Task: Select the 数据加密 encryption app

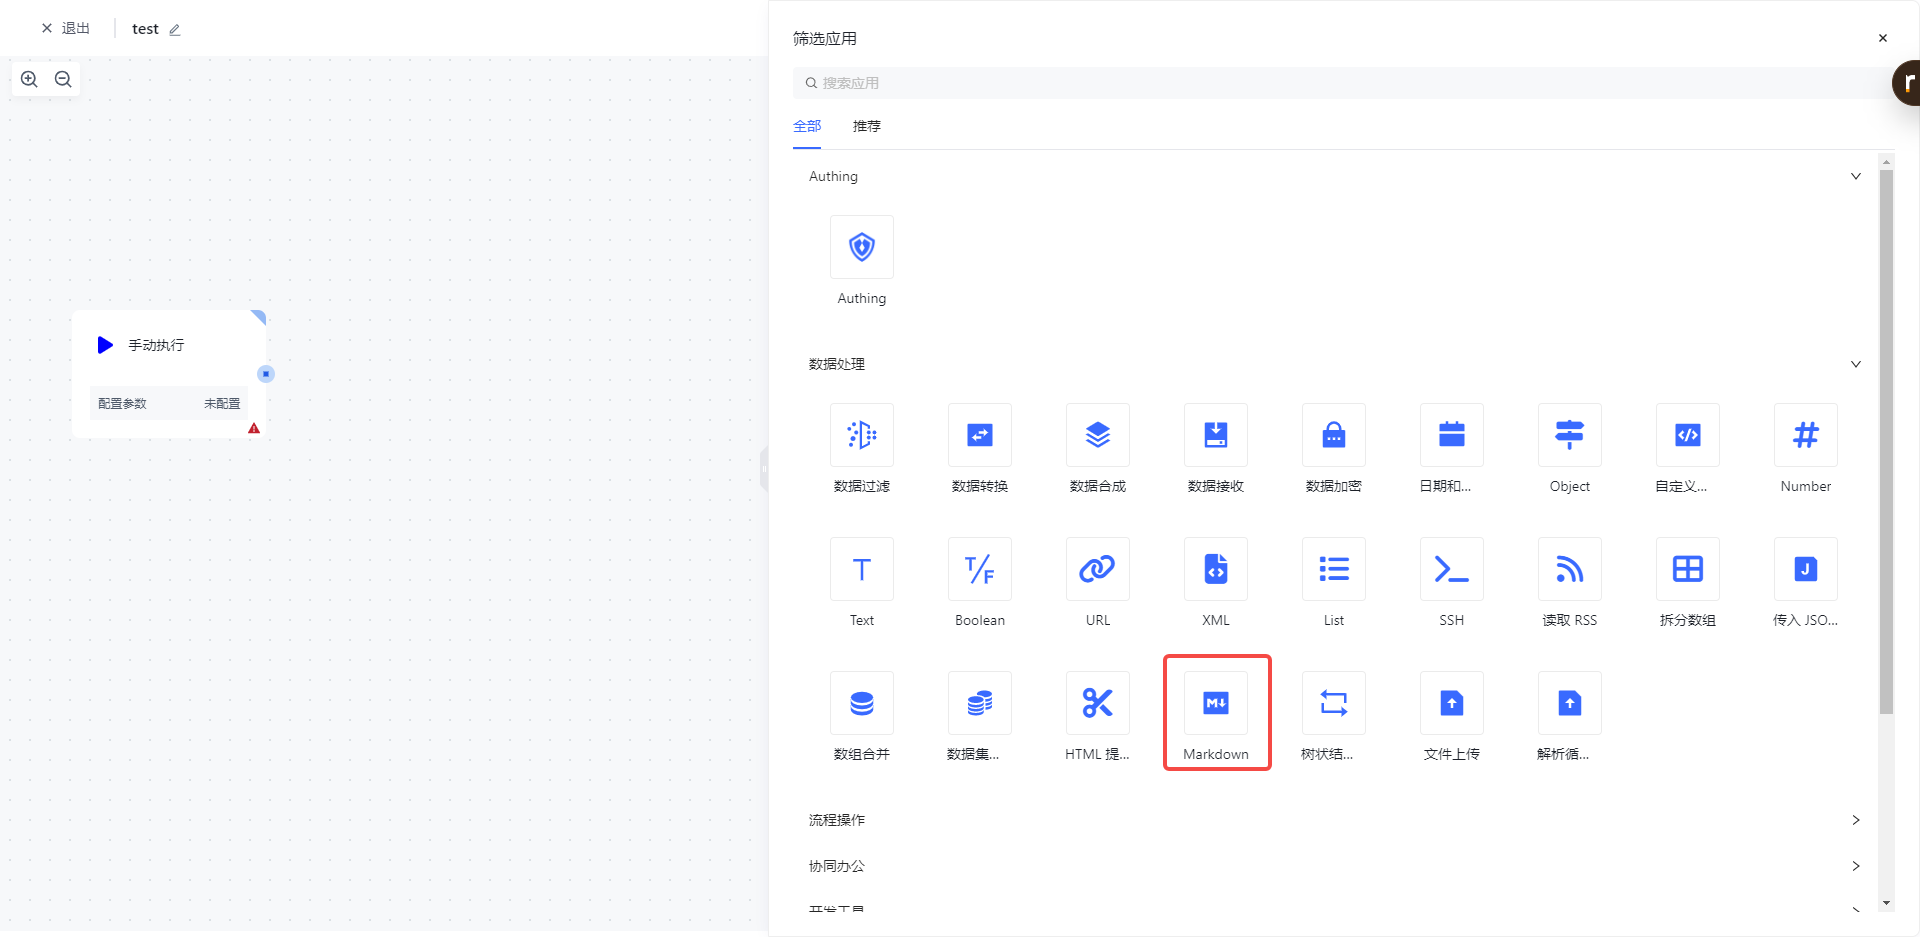Action: click(x=1333, y=436)
